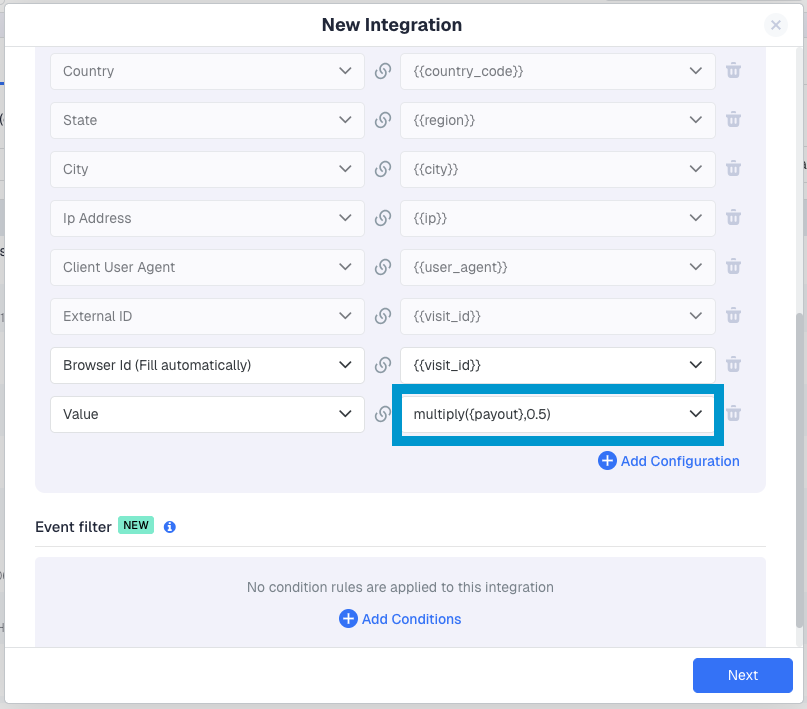This screenshot has width=807, height=709.
Task: Close the New Integration dialog
Action: (775, 25)
